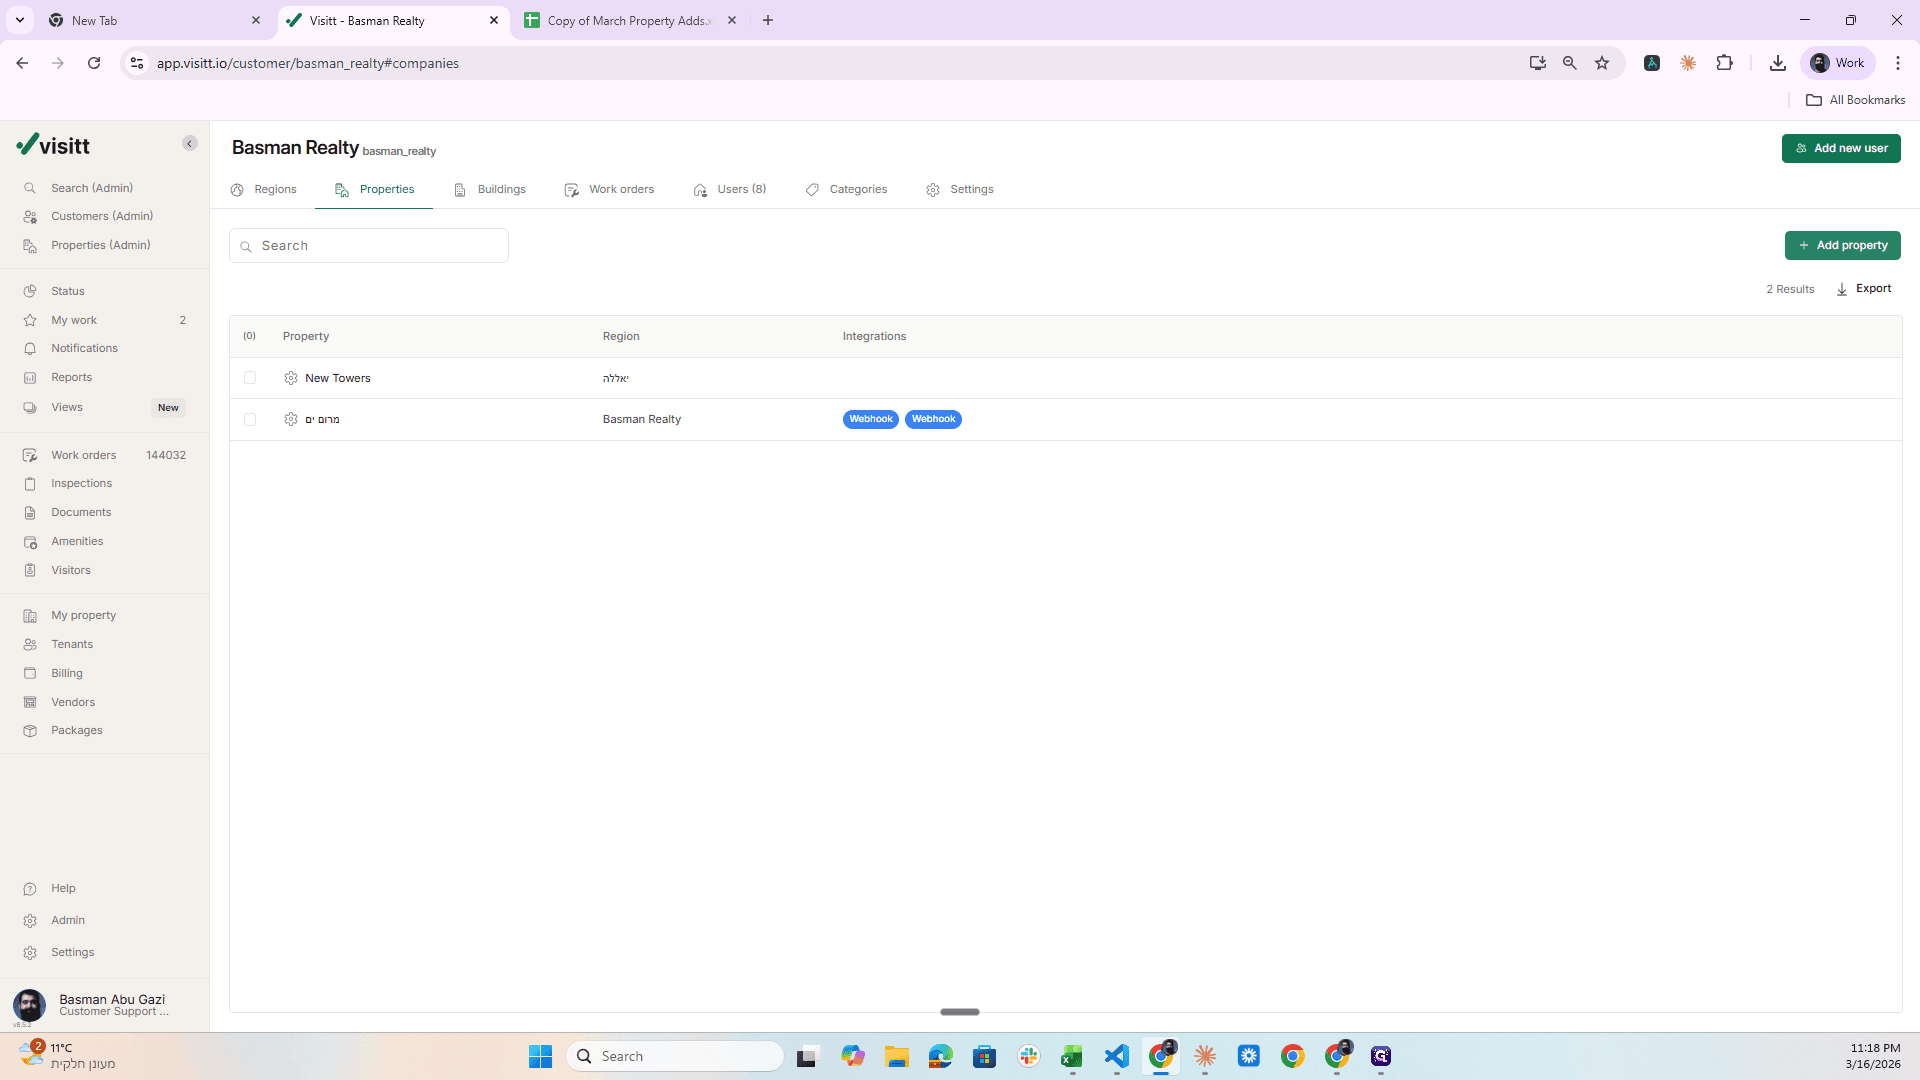1920x1080 pixels.
Task: Open Excel from the Windows taskbar
Action: pyautogui.click(x=1072, y=1056)
